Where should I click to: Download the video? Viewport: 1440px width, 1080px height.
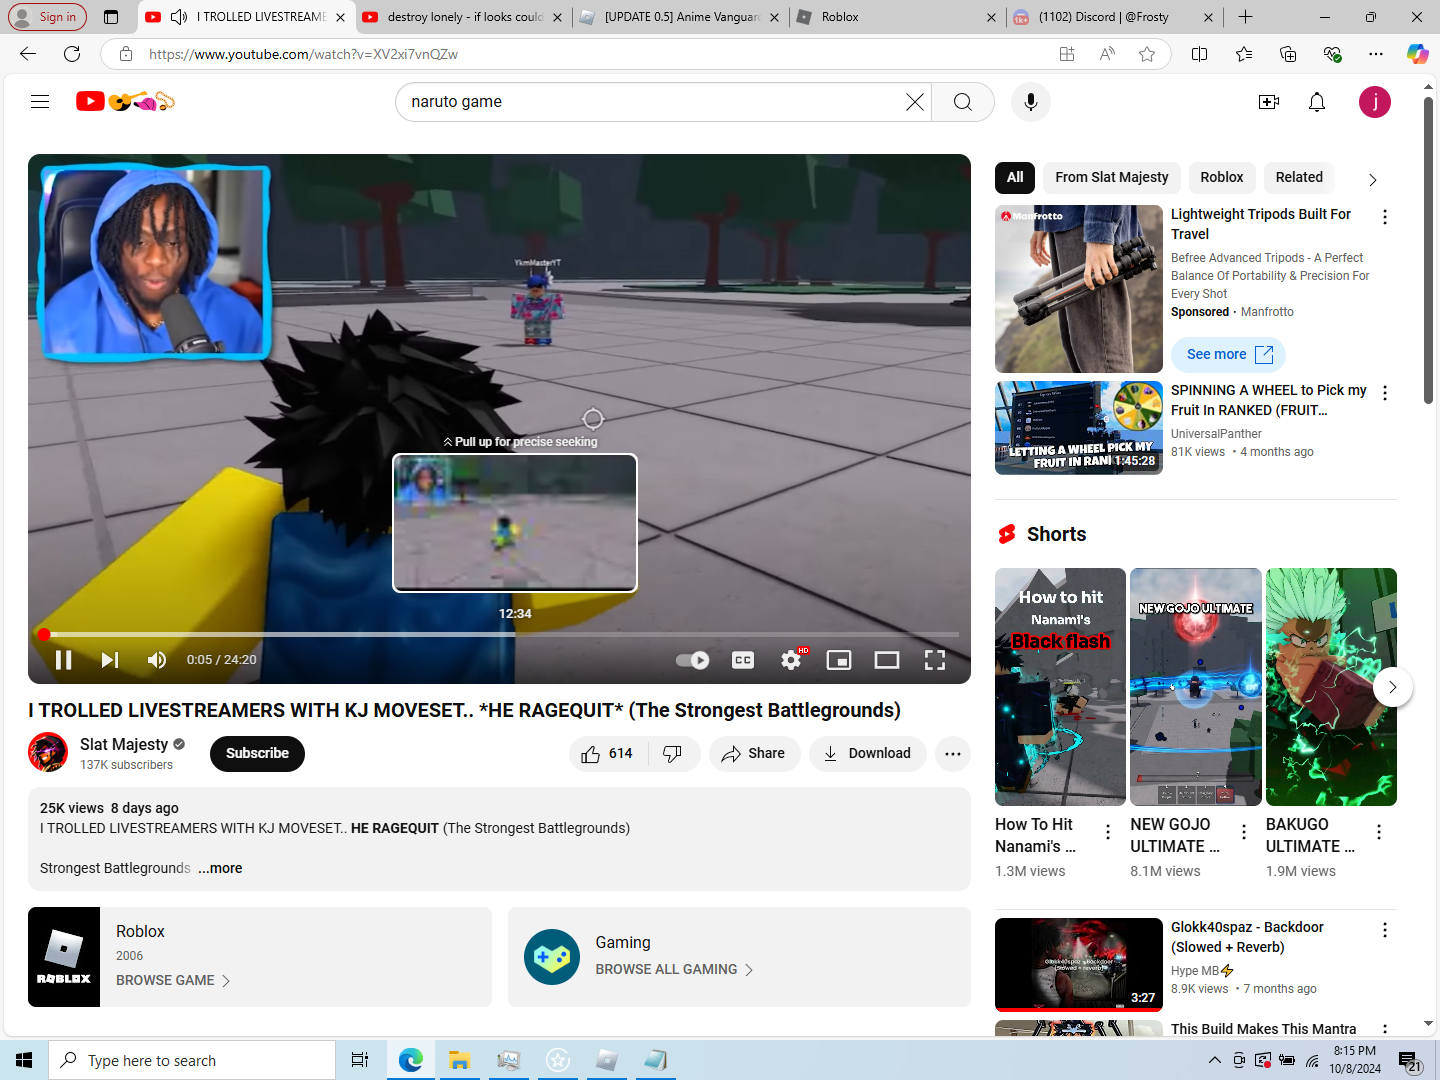tap(867, 754)
